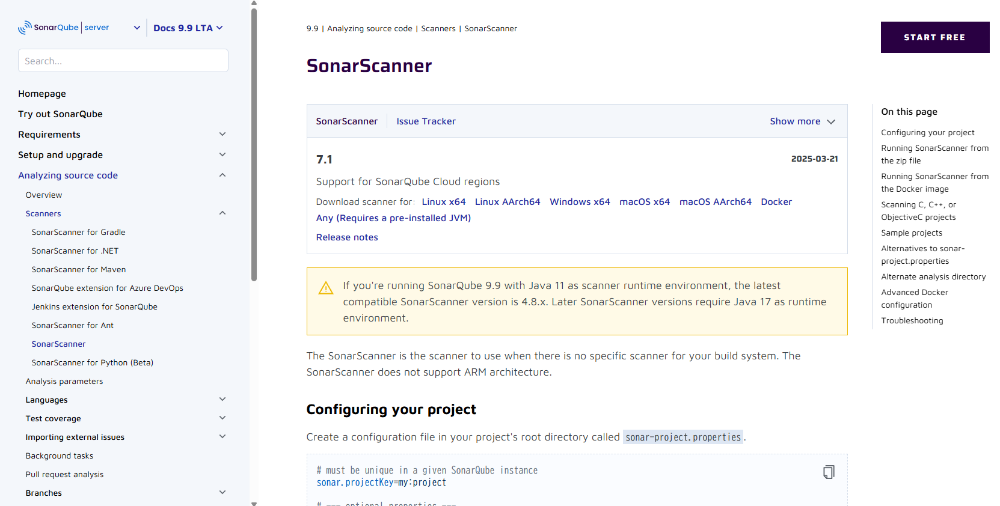Screen dimensions: 1000x506
Task: Select the SonarScanner tab in release box
Action: pos(347,121)
